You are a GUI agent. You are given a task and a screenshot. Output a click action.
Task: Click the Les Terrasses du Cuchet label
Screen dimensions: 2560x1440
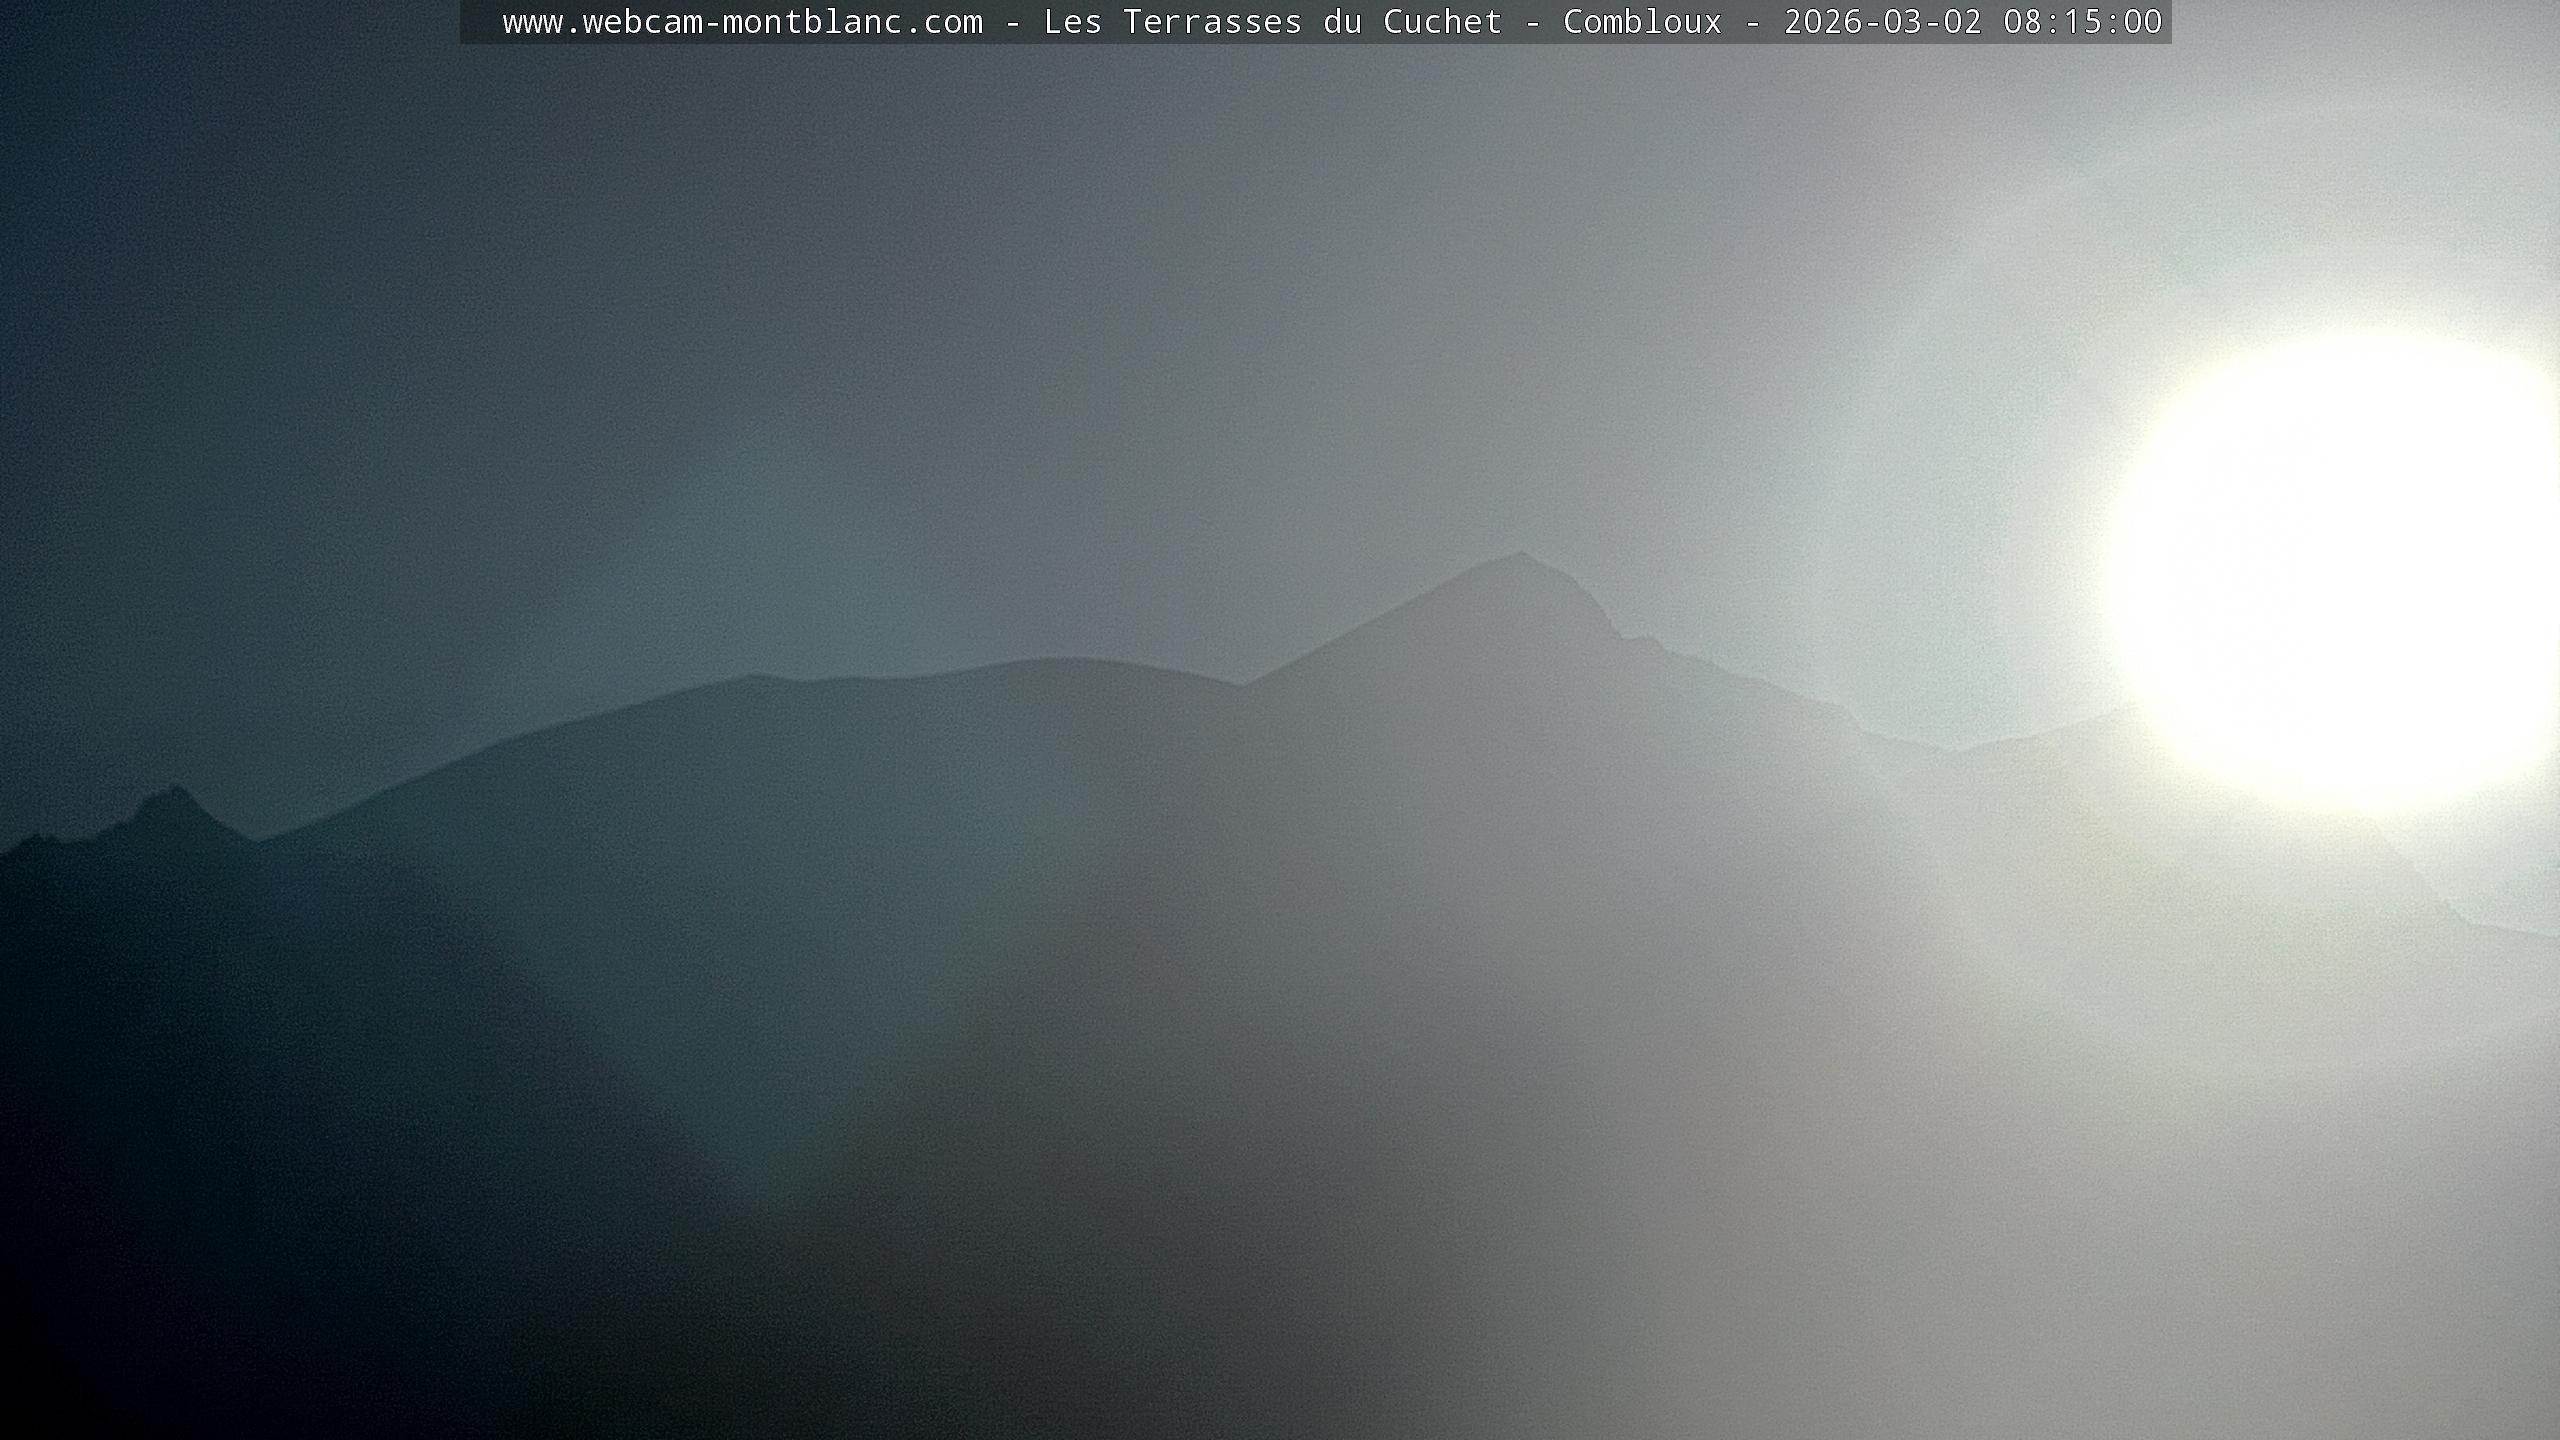pos(1272,22)
